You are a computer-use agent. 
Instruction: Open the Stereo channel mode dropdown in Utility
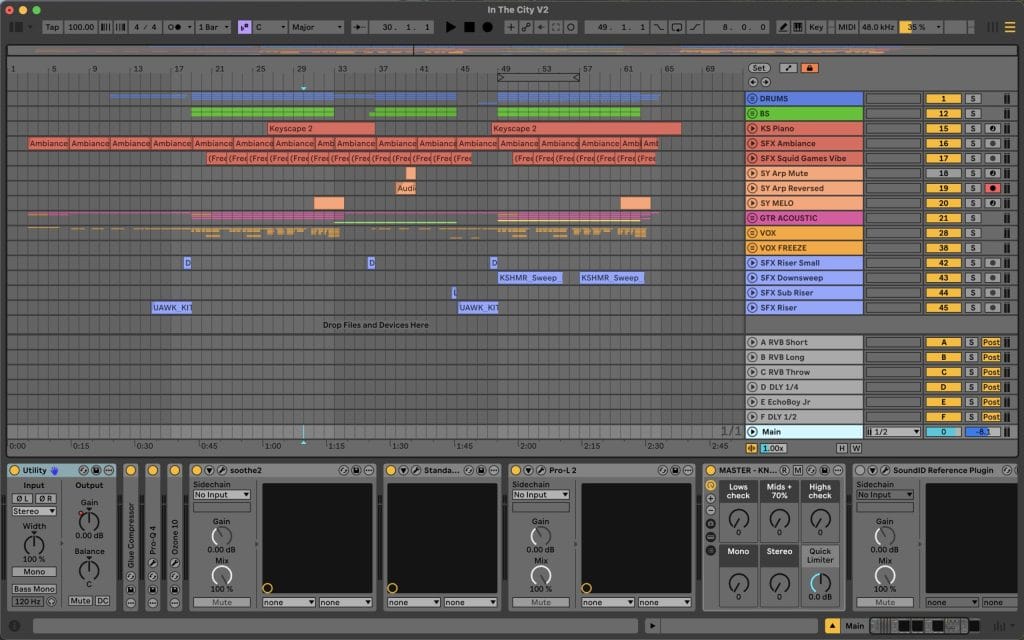click(x=33, y=511)
